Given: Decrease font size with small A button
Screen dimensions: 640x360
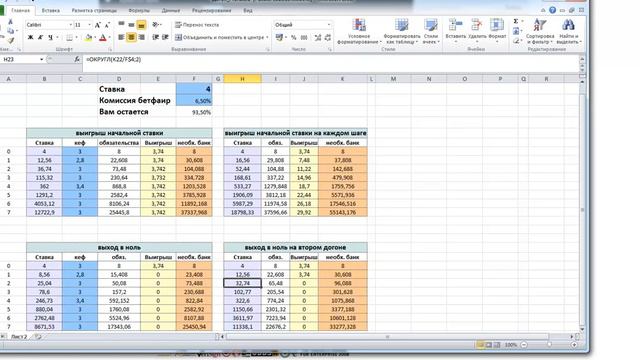Looking at the screenshot, I should coord(107,25).
